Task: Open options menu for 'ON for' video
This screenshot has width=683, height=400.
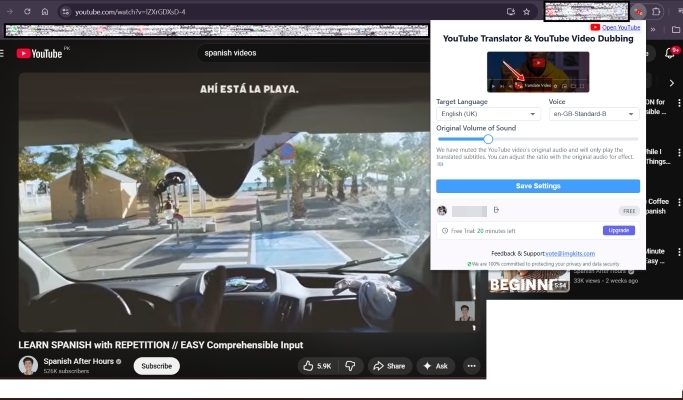Action: tap(679, 103)
